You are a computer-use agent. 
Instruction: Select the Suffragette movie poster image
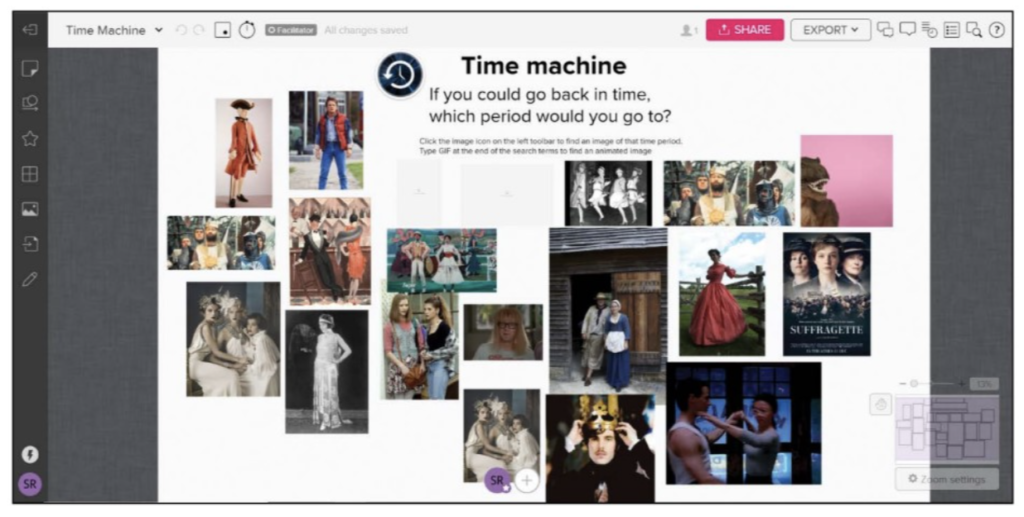(x=827, y=294)
